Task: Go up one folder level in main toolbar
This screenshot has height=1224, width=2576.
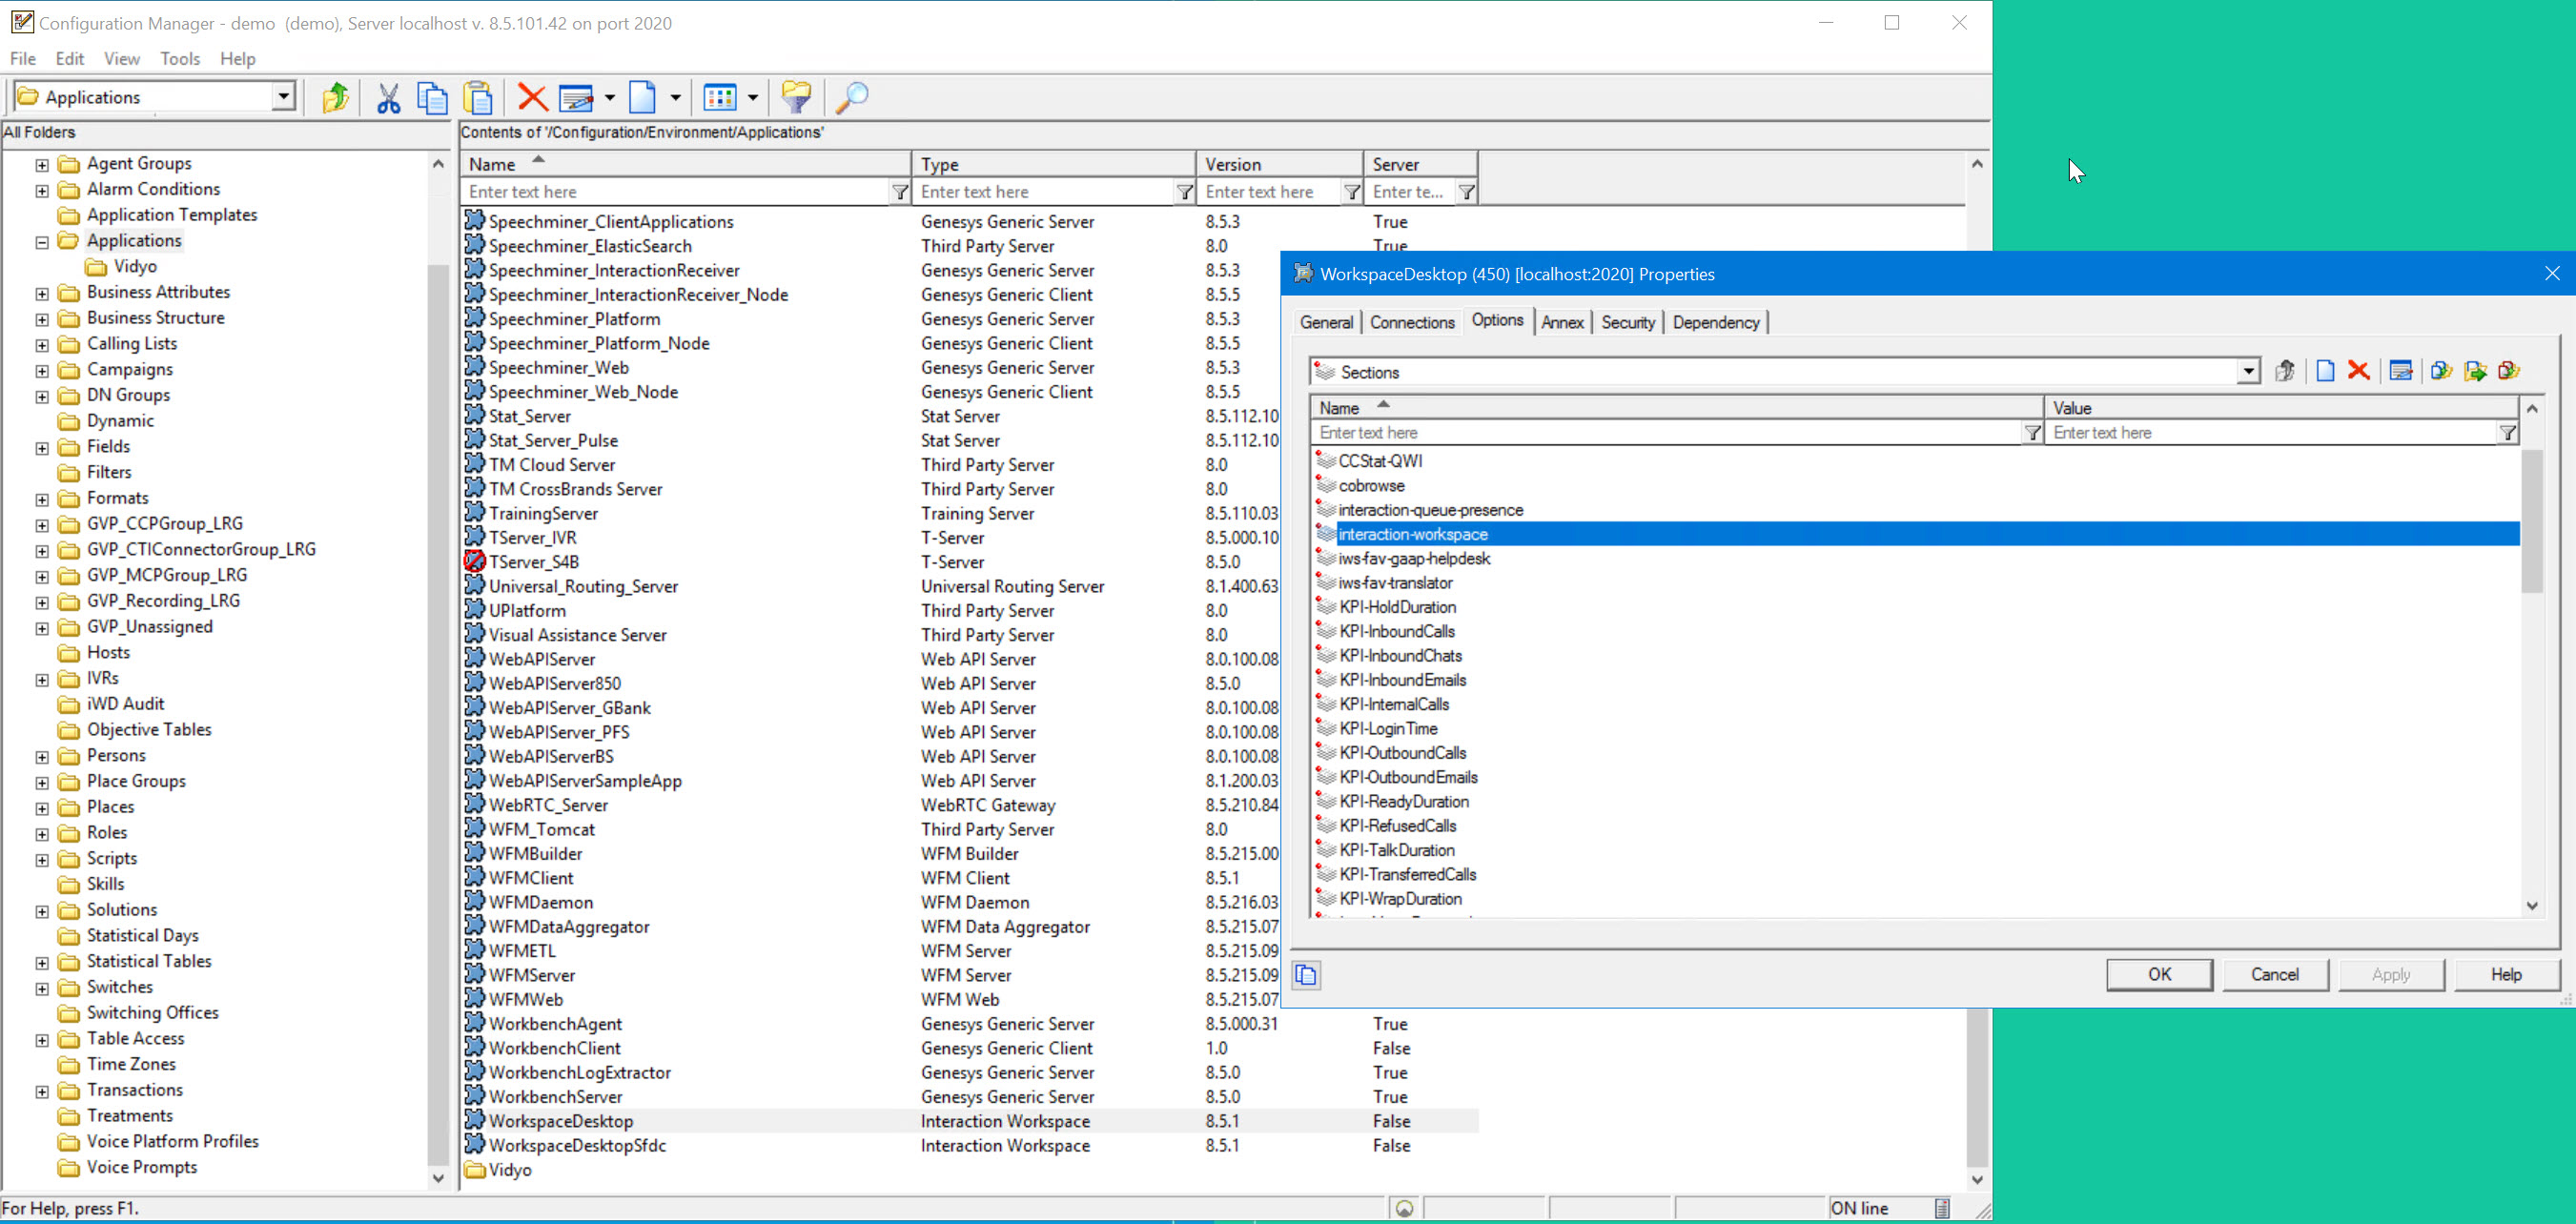Action: click(335, 97)
